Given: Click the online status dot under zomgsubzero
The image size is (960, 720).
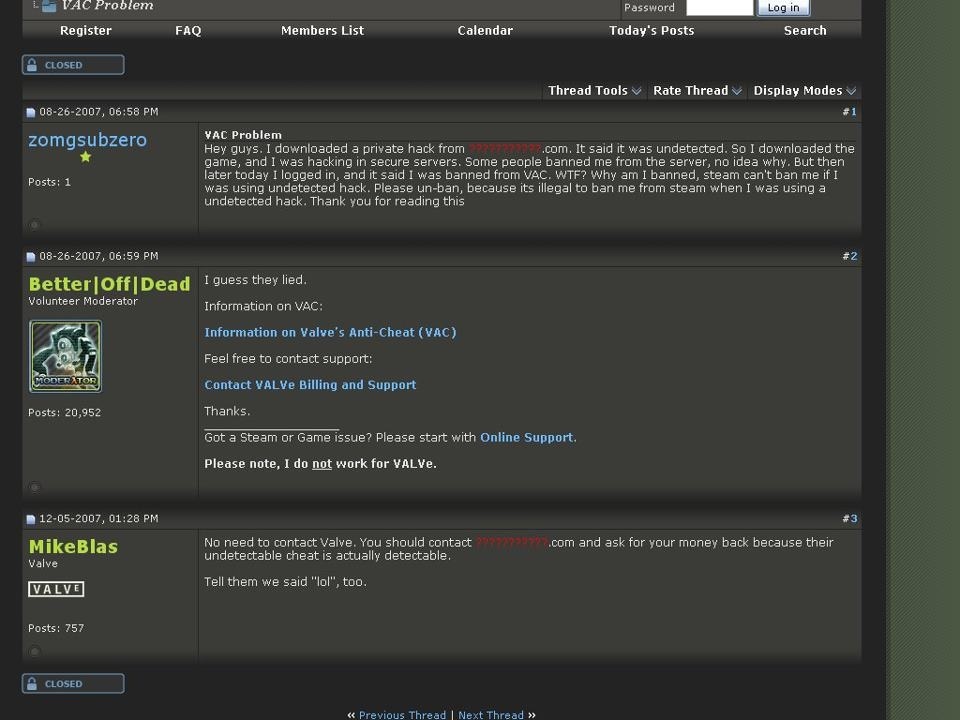Looking at the screenshot, I should click(34, 225).
